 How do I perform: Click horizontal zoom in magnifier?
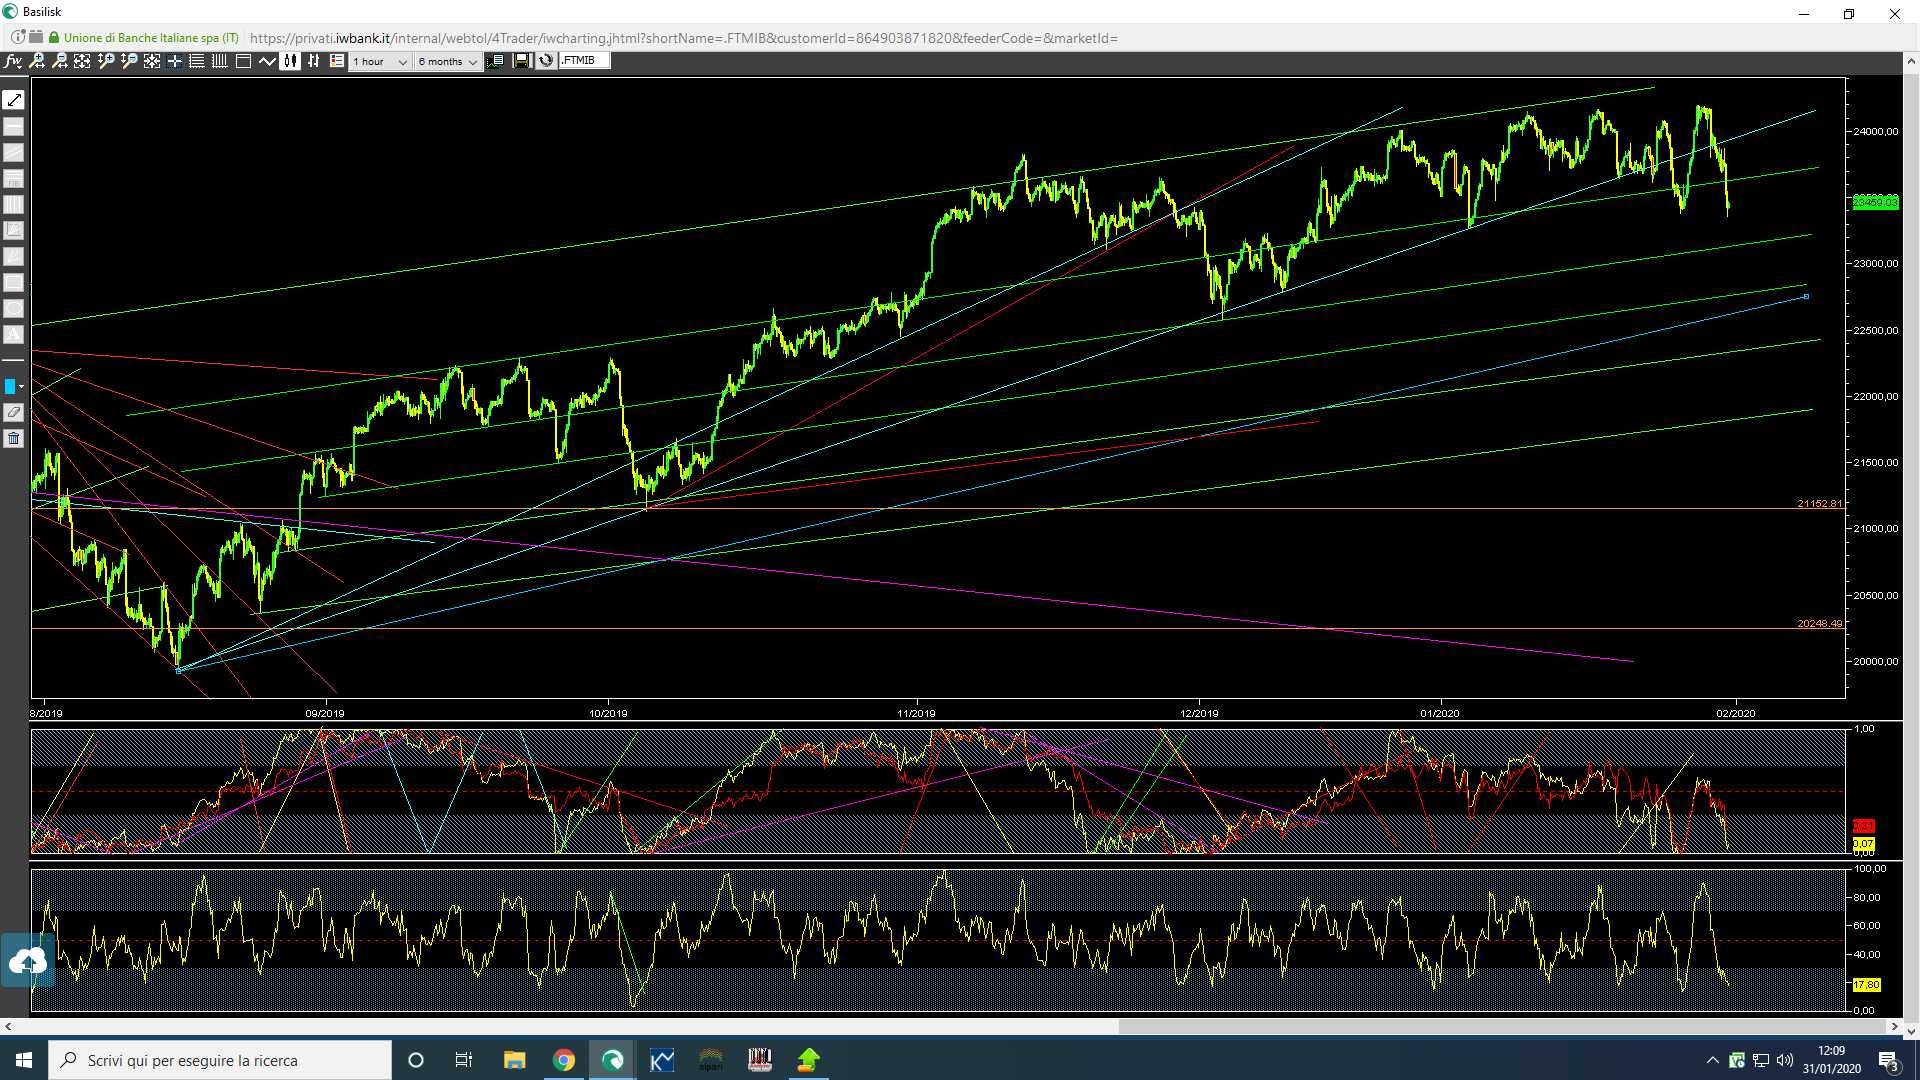[37, 61]
